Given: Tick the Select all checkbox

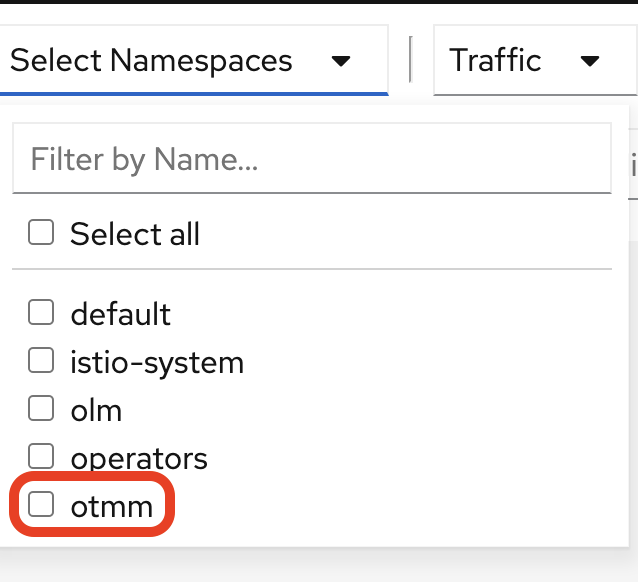Looking at the screenshot, I should (x=40, y=233).
